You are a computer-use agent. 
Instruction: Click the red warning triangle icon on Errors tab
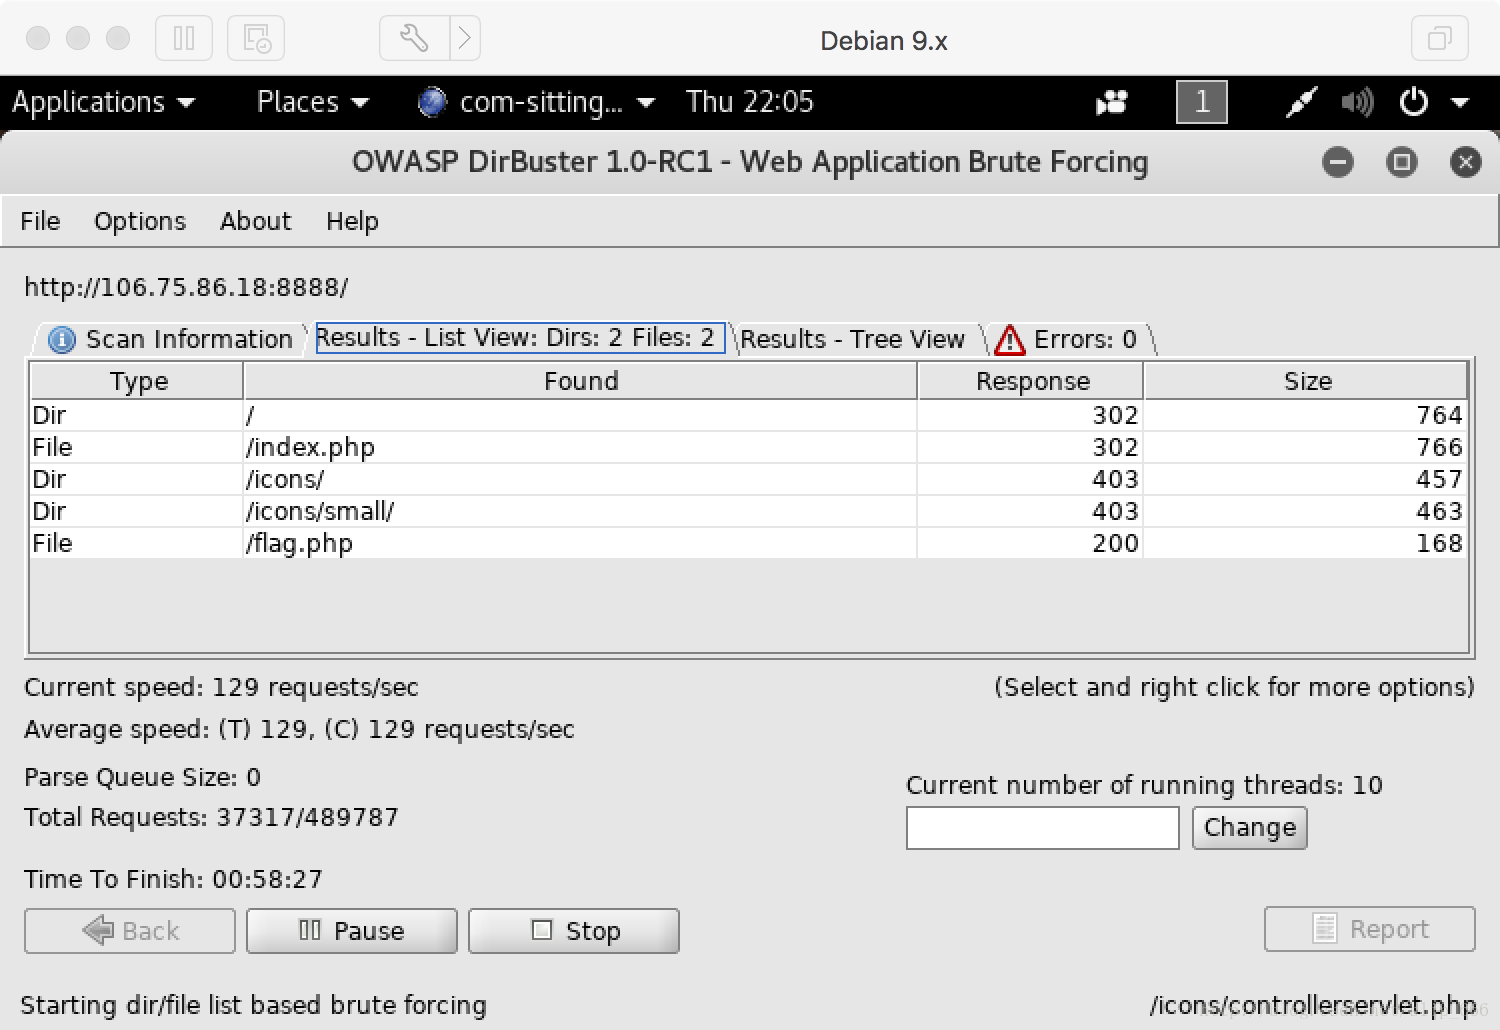(x=1010, y=341)
